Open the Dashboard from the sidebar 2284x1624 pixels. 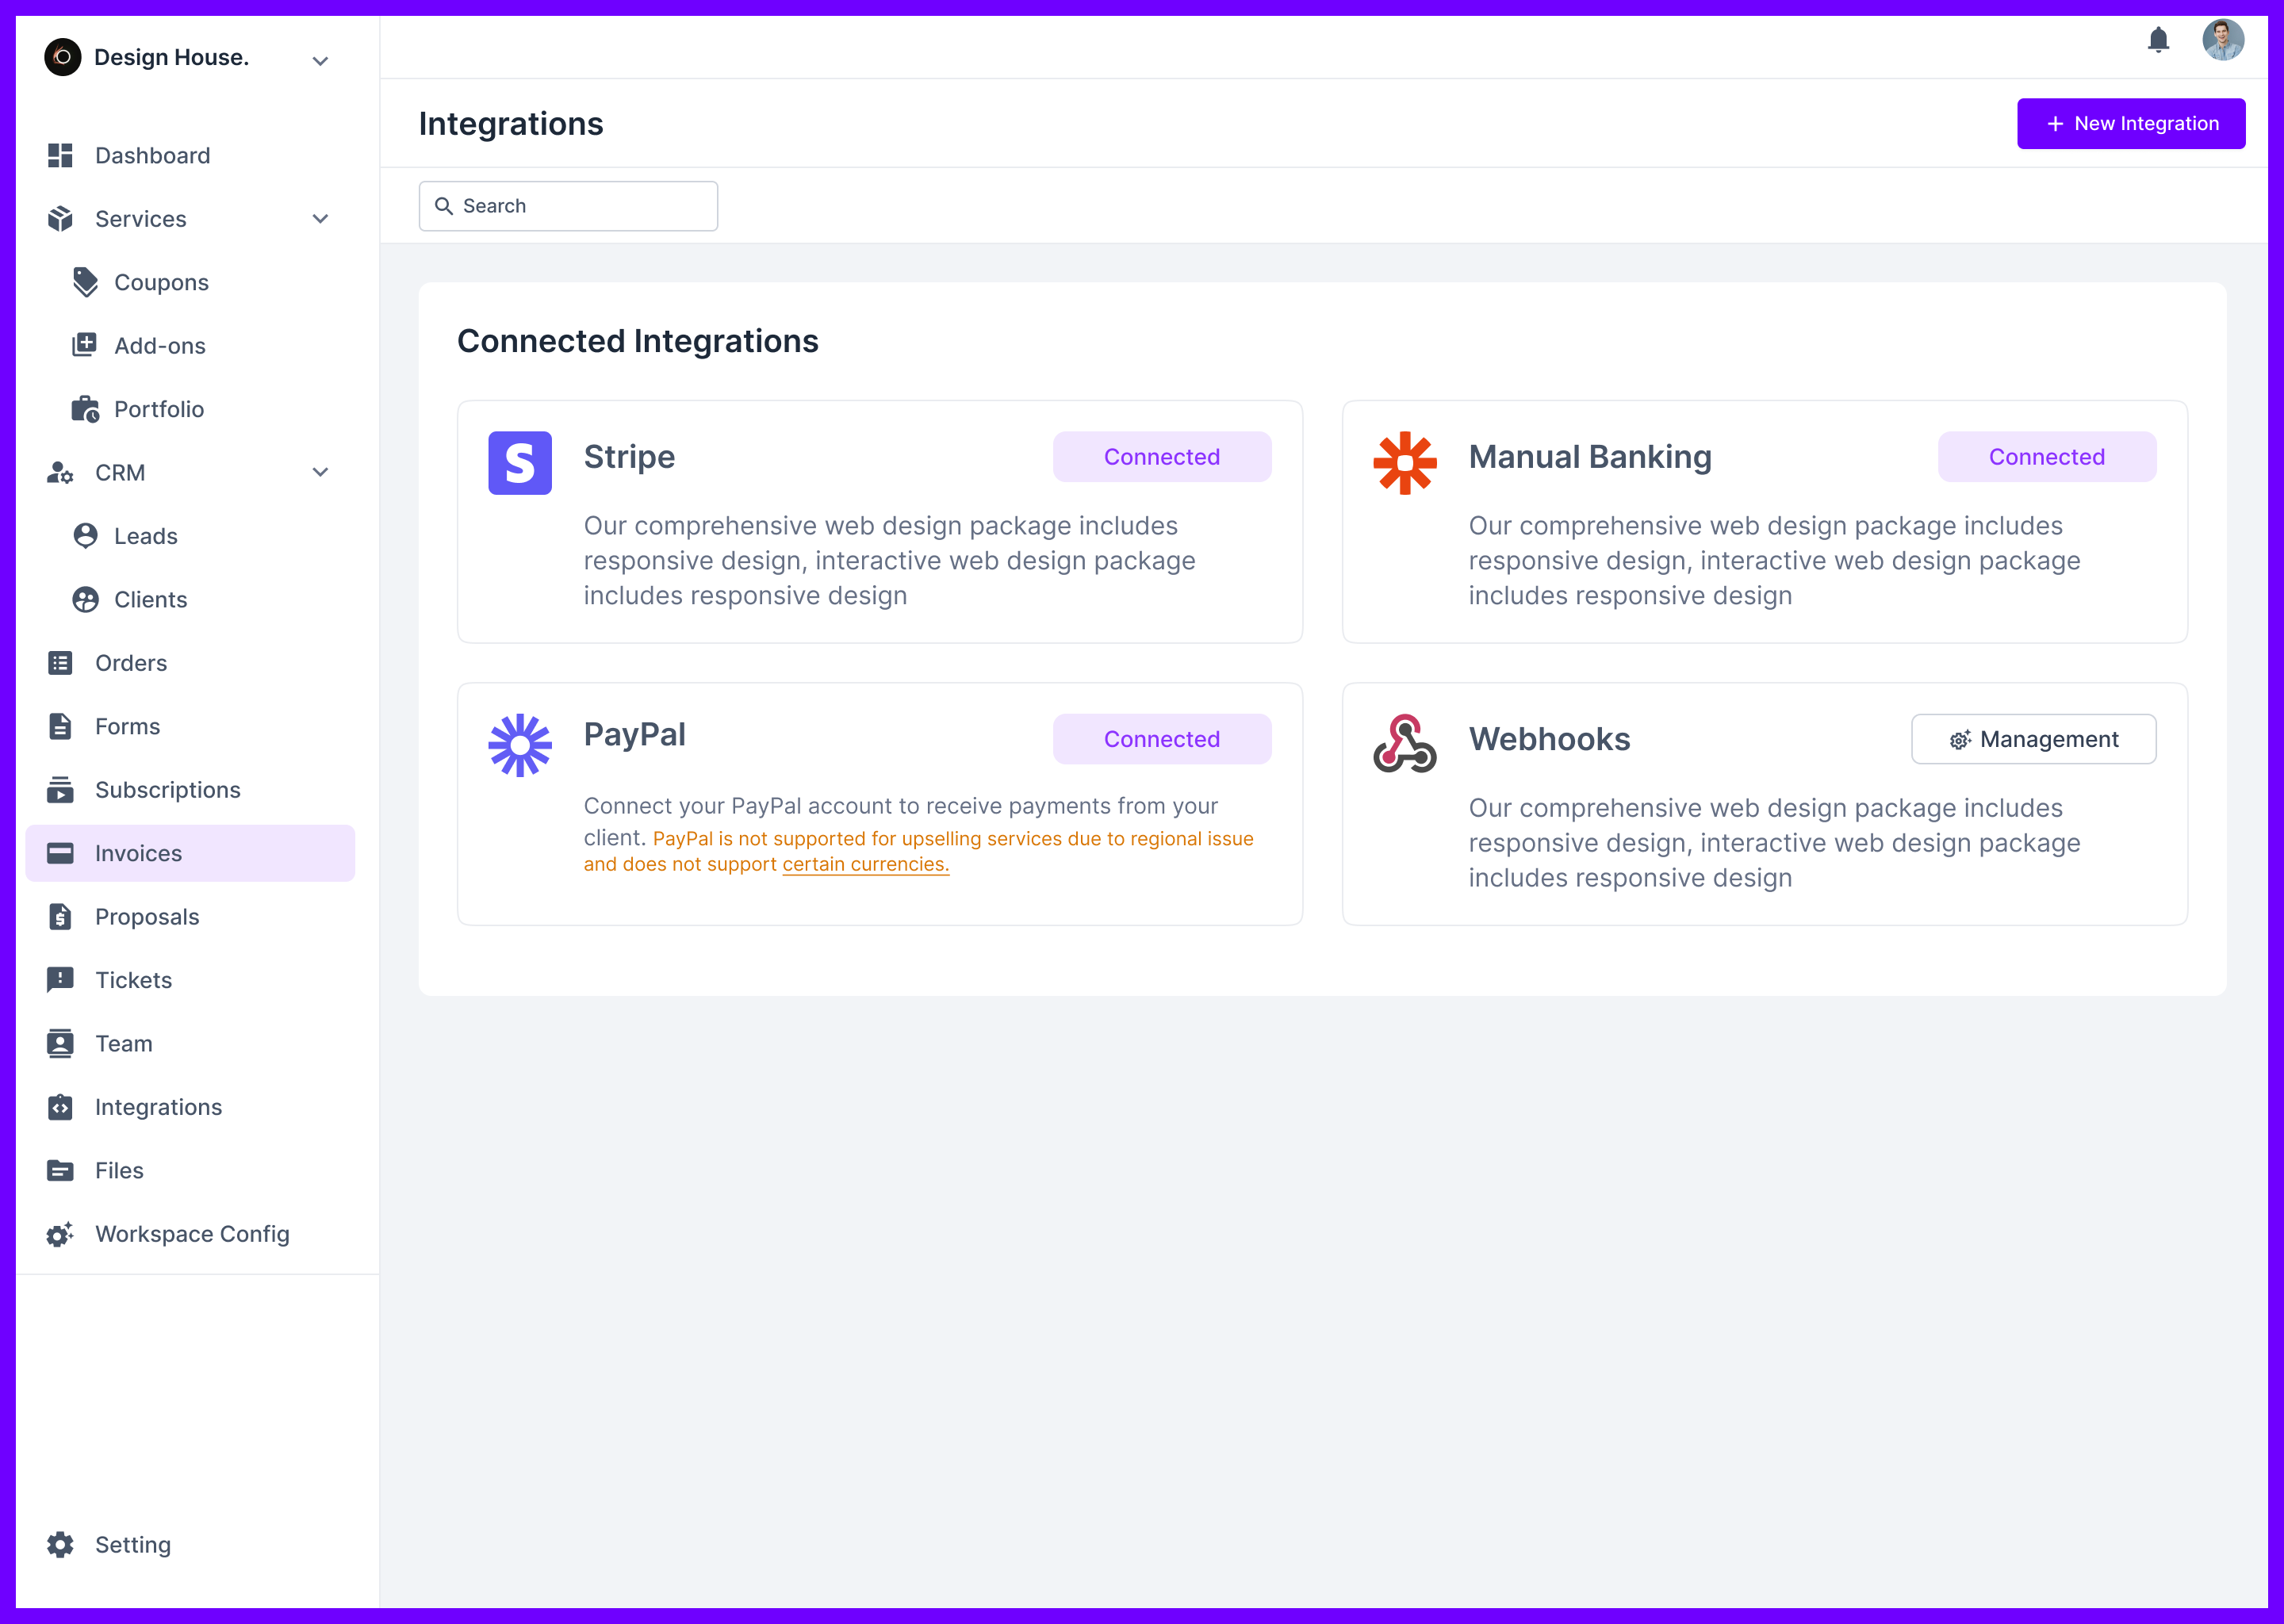152,155
